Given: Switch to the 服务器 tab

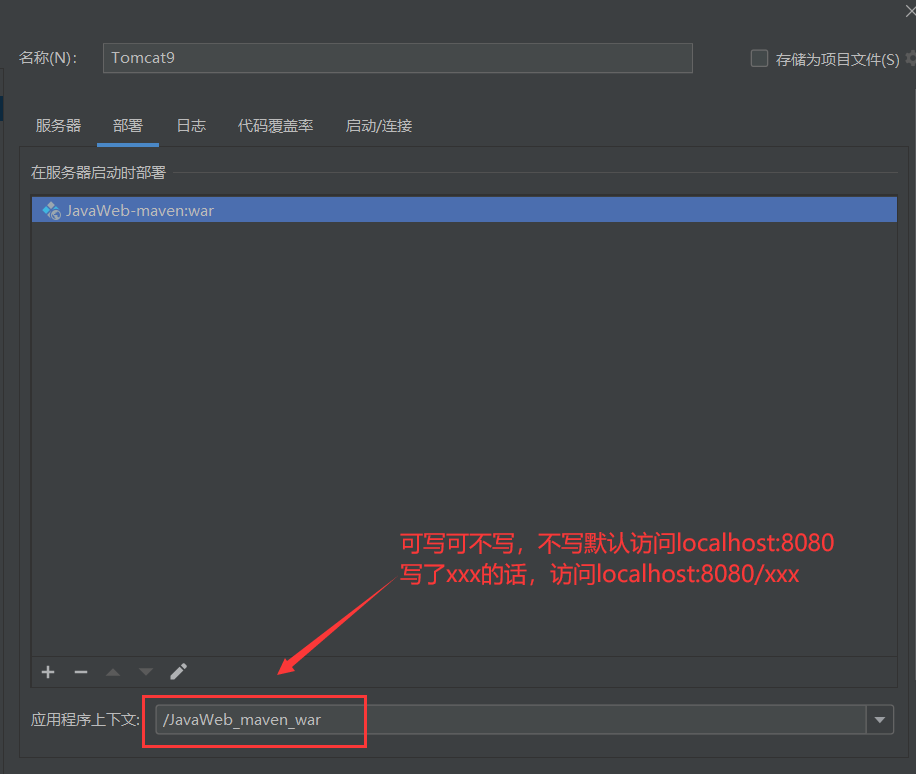Looking at the screenshot, I should (x=58, y=126).
